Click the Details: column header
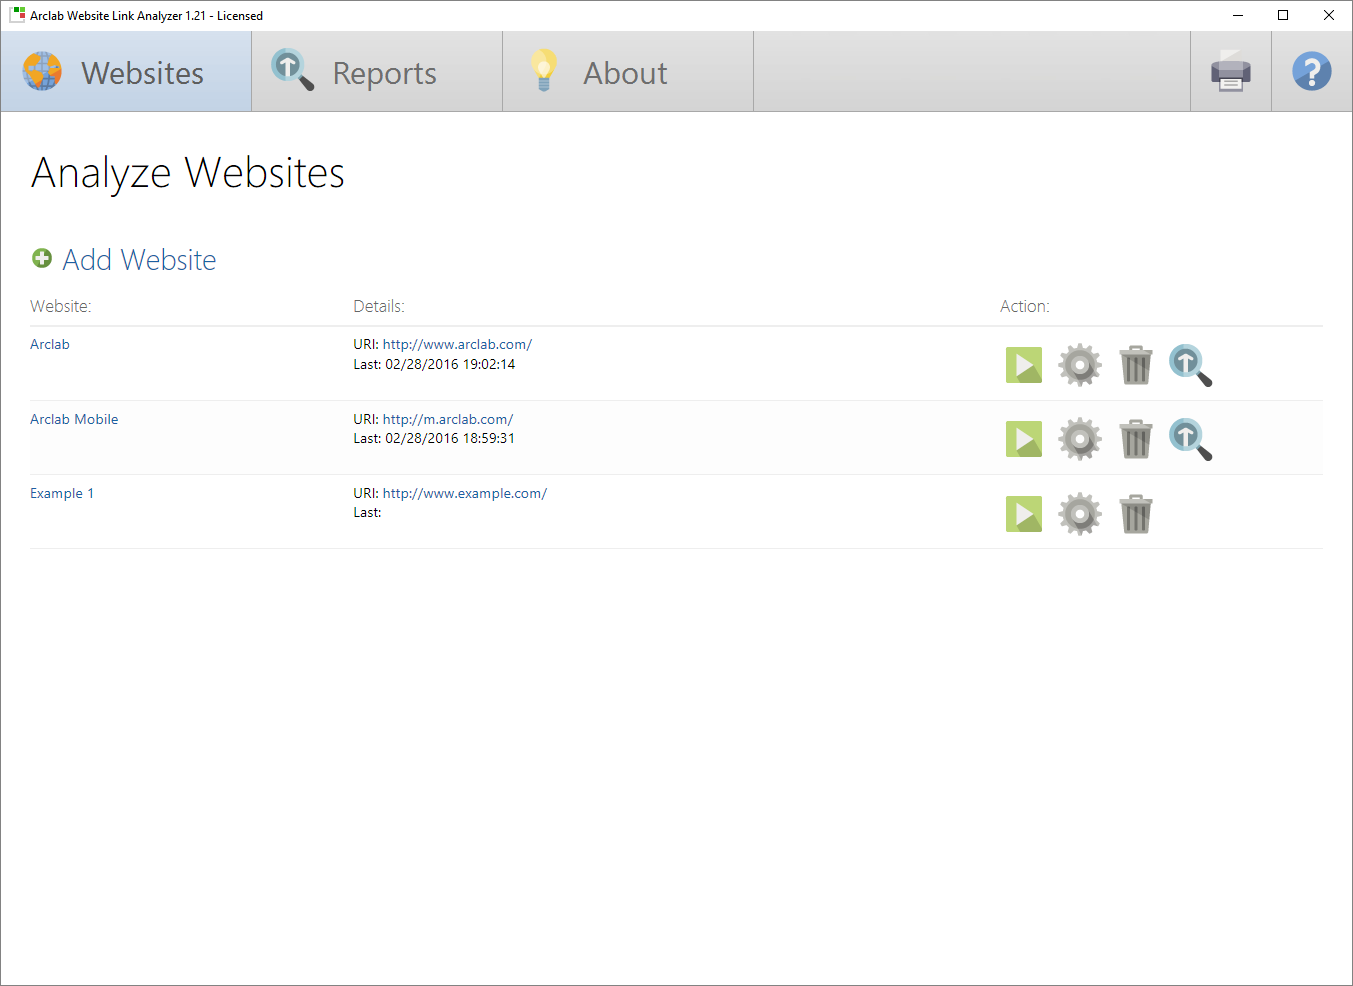The height and width of the screenshot is (986, 1353). click(x=379, y=307)
